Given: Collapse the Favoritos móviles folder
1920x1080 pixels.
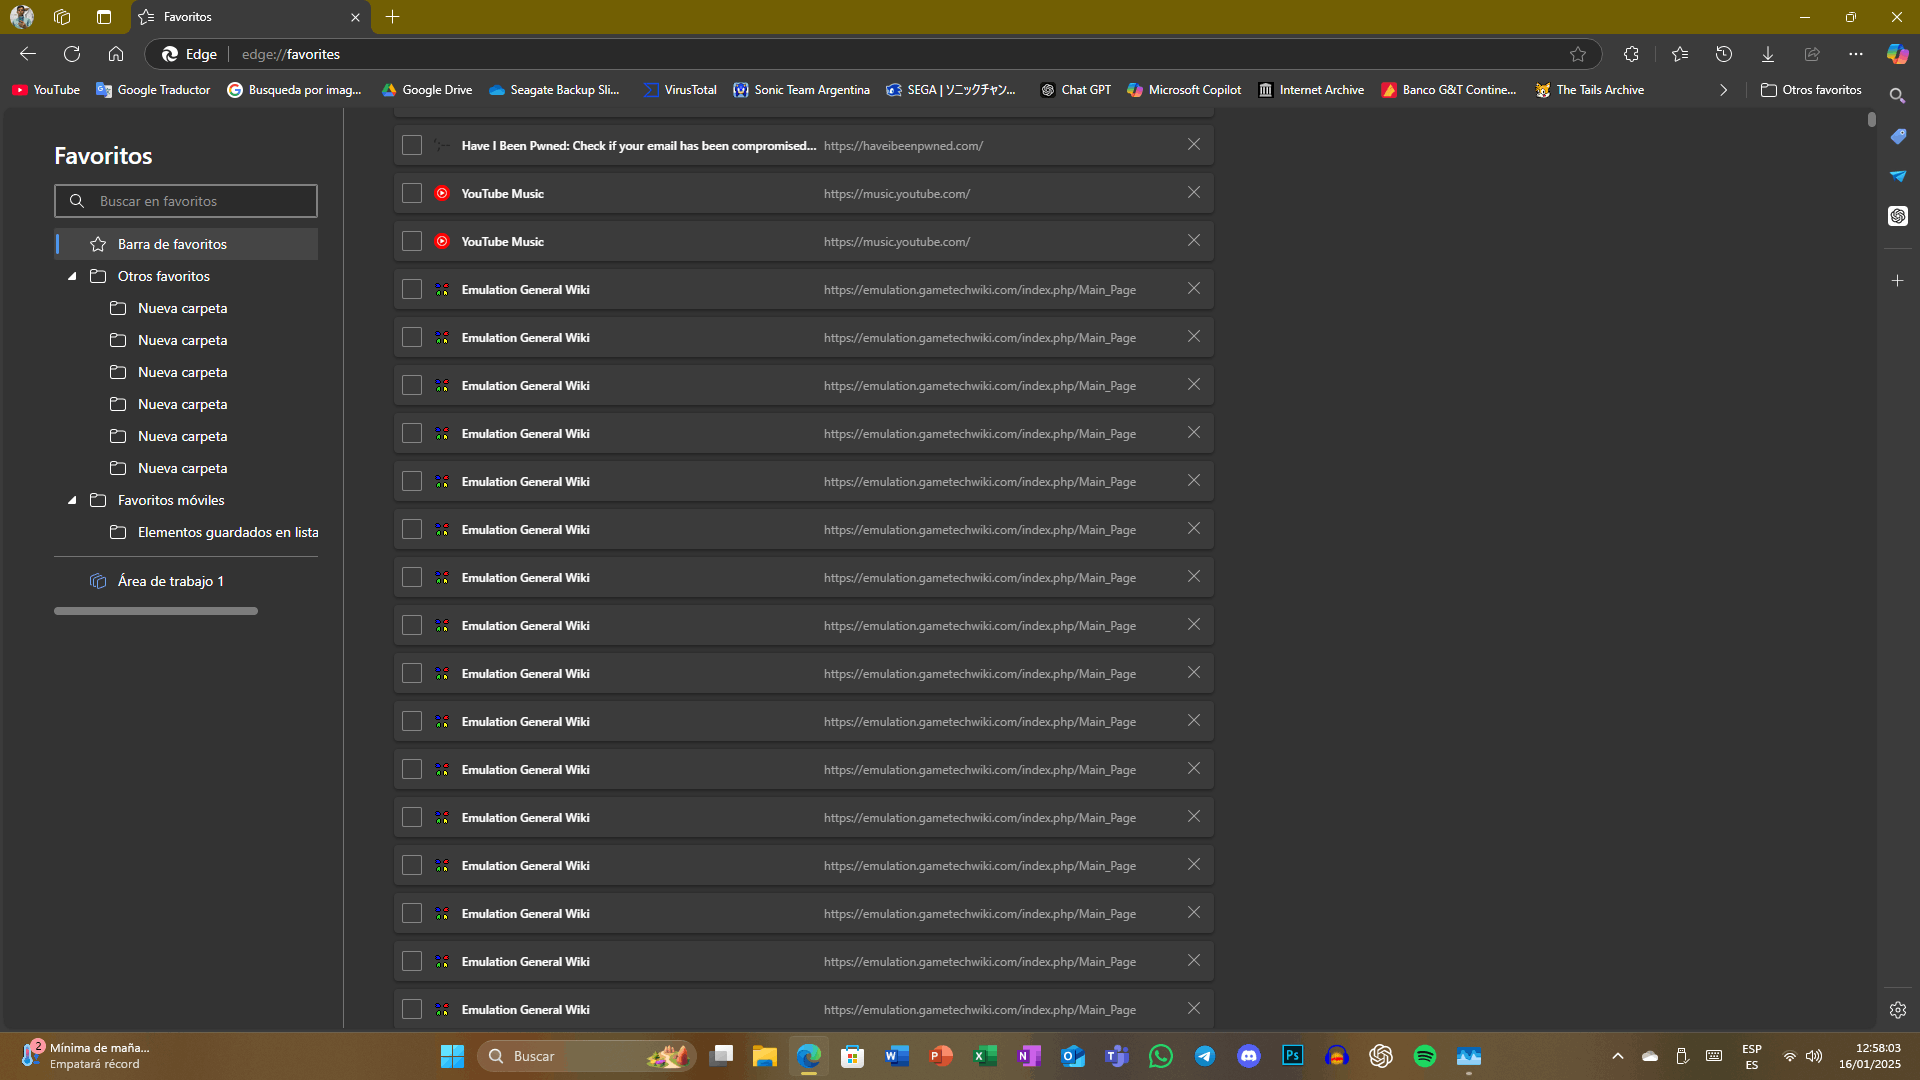Looking at the screenshot, I should (x=71, y=500).
